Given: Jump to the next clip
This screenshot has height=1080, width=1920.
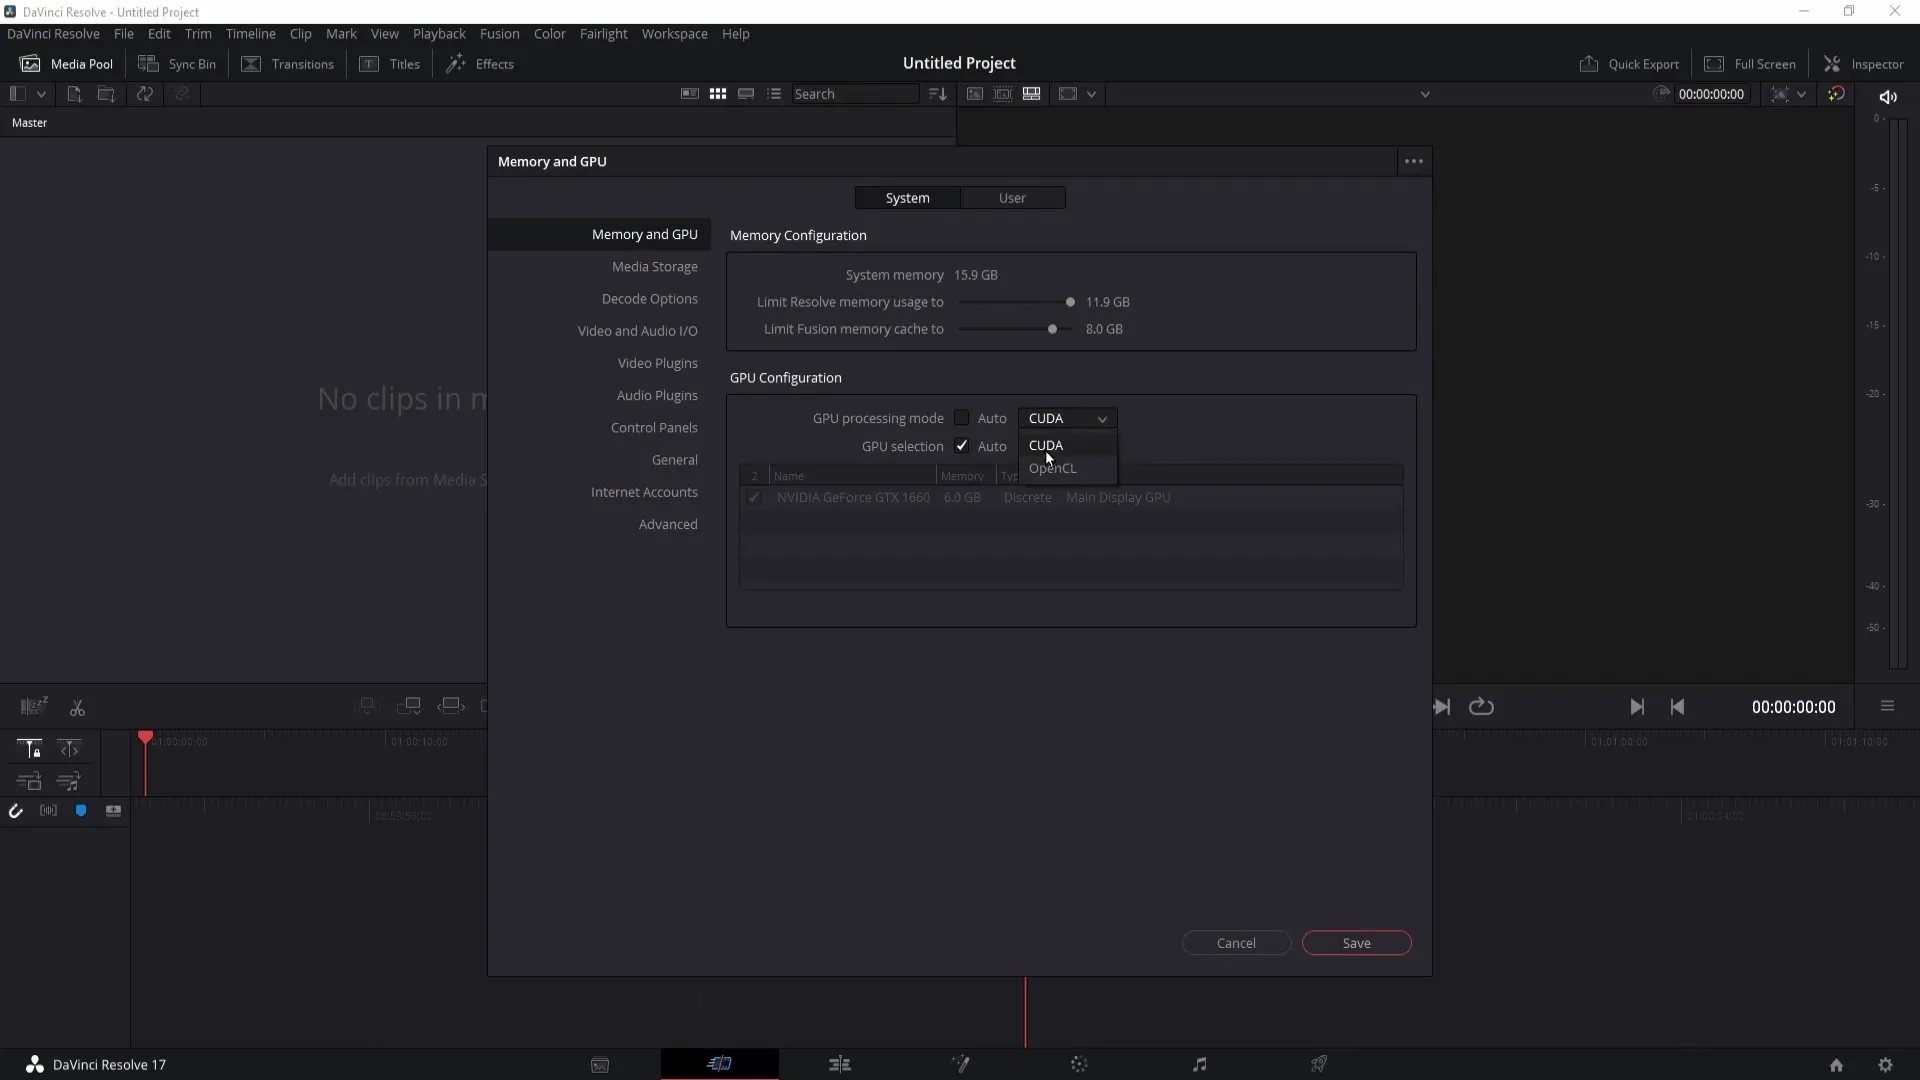Looking at the screenshot, I should pyautogui.click(x=1637, y=707).
